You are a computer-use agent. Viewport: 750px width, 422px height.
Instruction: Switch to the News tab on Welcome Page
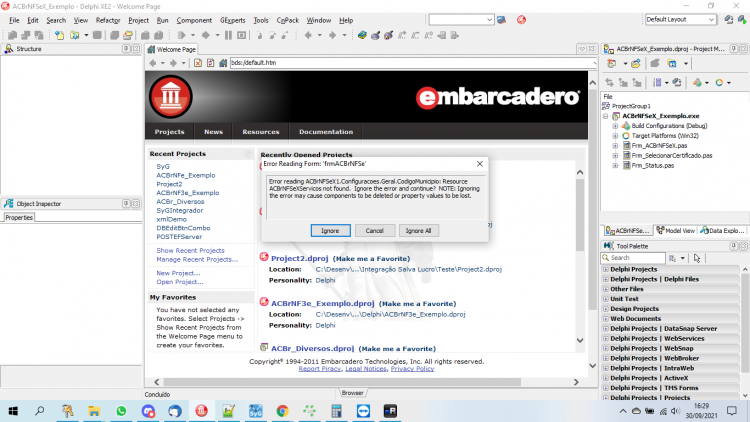coord(213,132)
